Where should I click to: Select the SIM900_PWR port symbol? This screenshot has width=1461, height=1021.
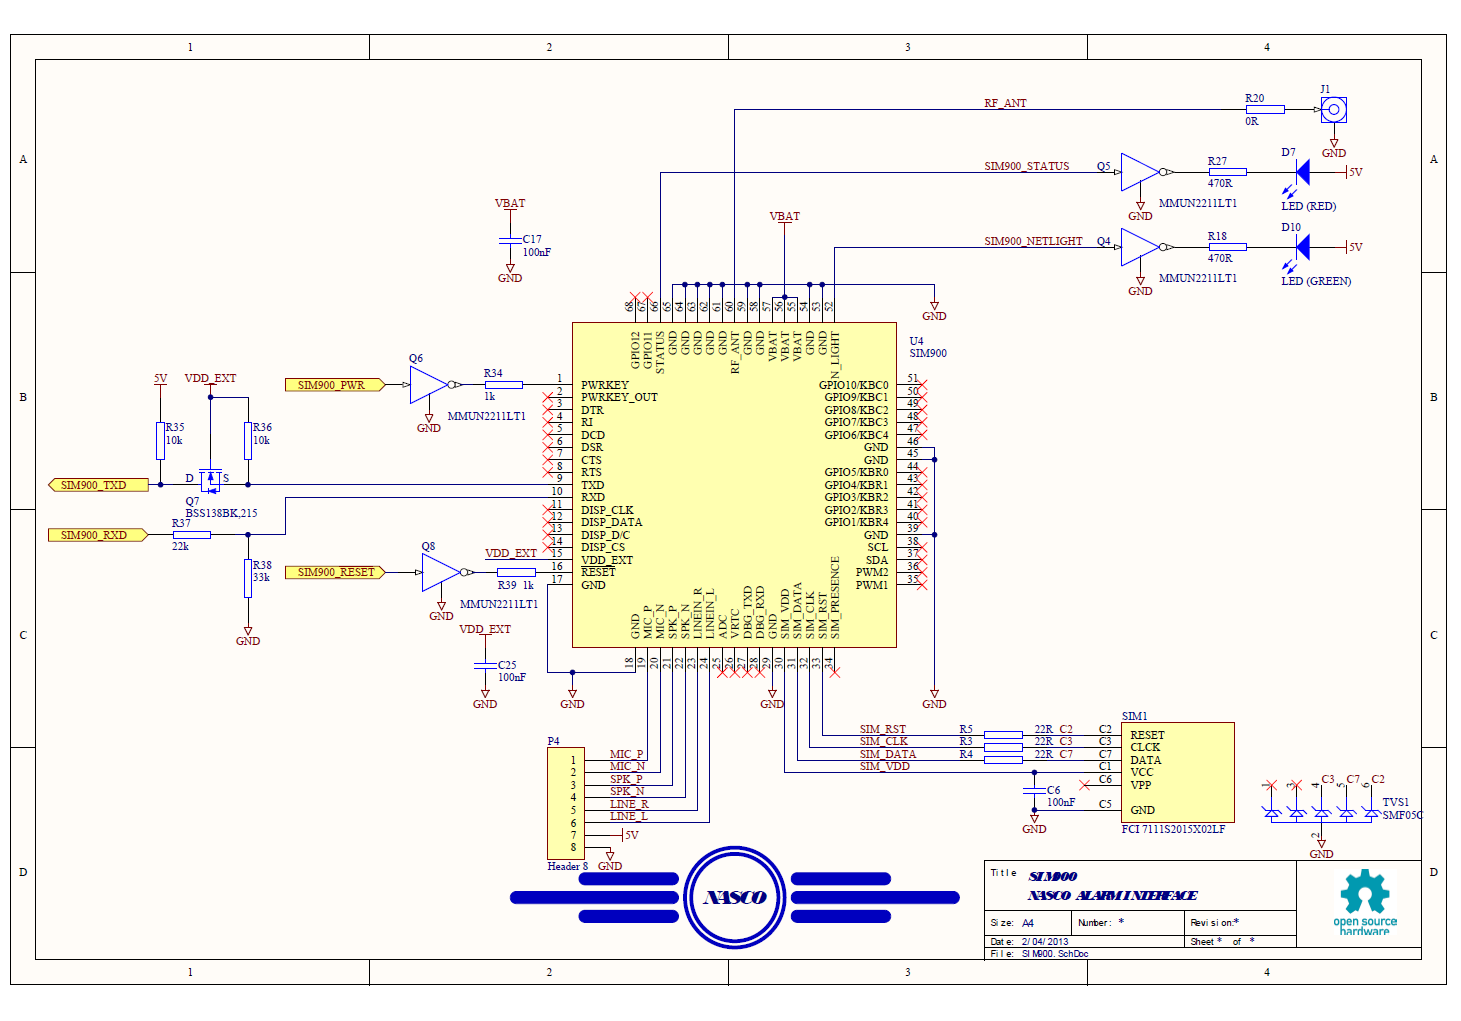(335, 385)
